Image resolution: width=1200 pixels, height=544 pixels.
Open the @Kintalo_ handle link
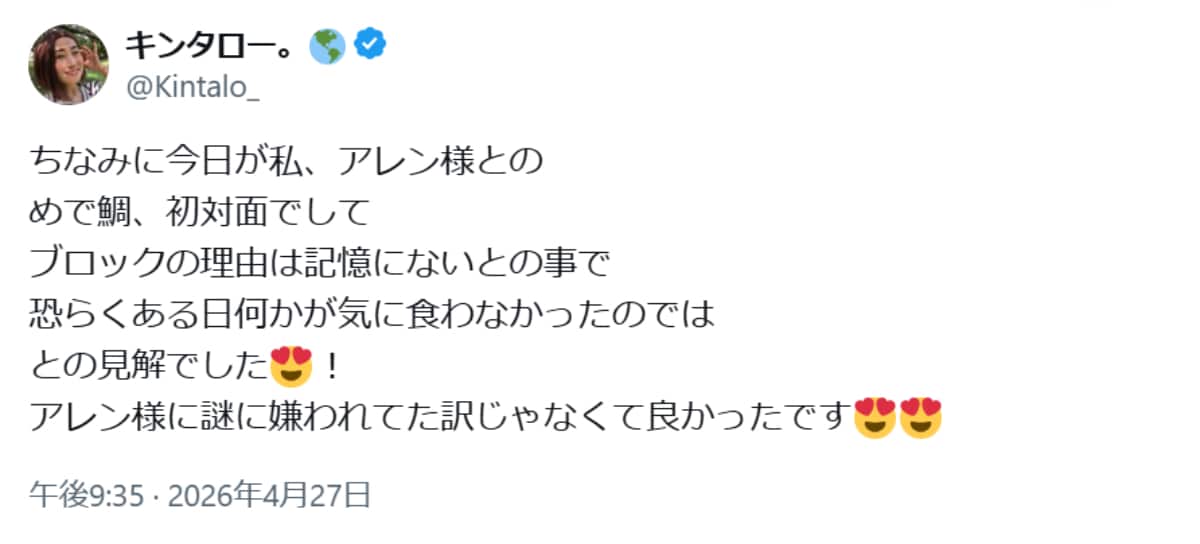pos(191,89)
